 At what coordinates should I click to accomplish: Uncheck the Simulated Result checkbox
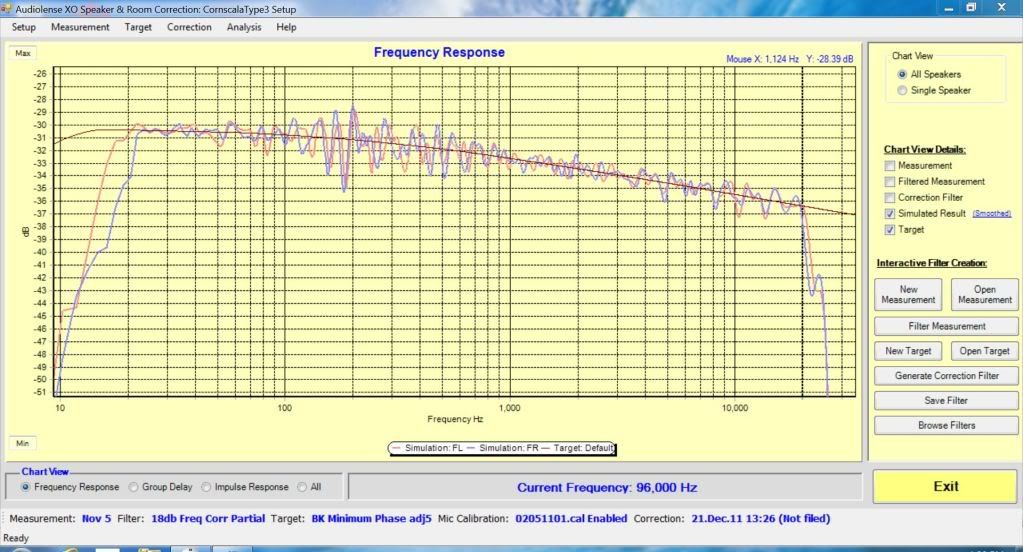[x=890, y=214]
